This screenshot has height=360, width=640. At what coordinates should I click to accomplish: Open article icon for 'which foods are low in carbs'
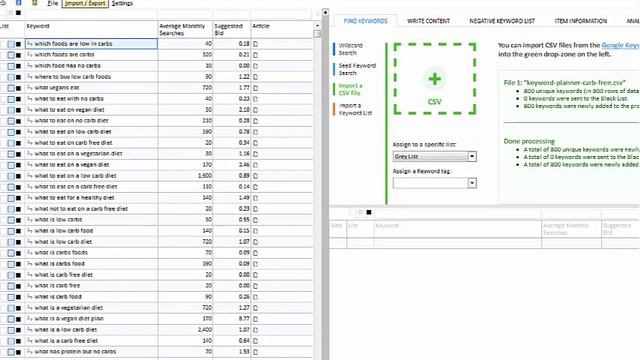coord(256,44)
